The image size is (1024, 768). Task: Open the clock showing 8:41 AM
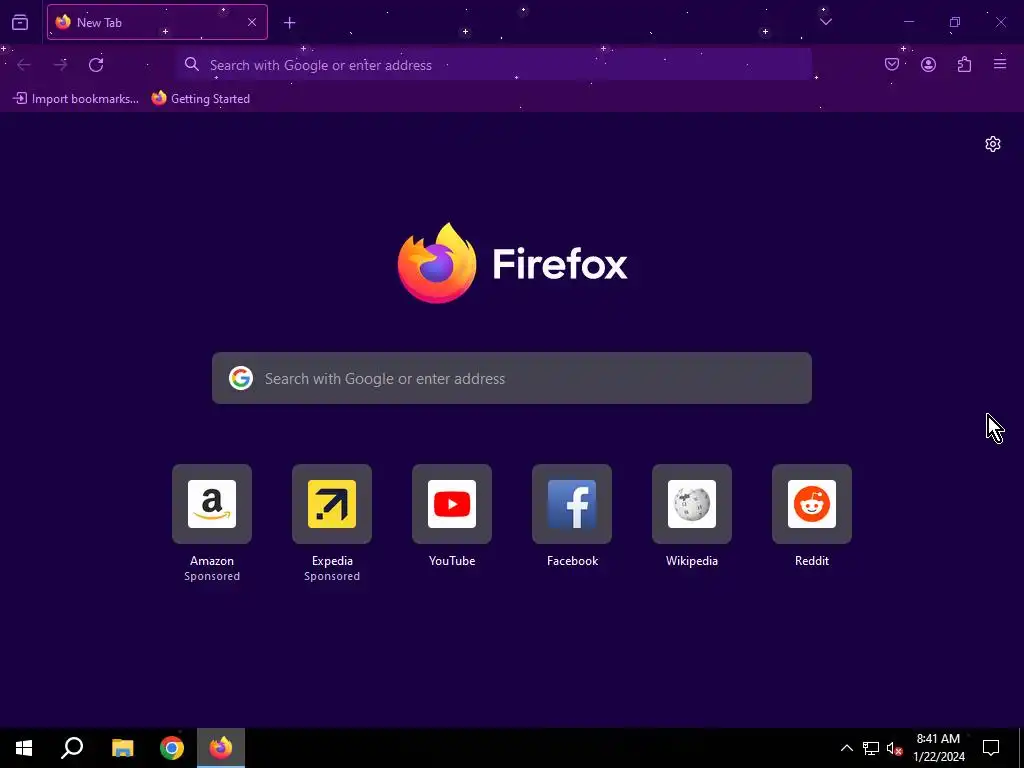click(938, 748)
